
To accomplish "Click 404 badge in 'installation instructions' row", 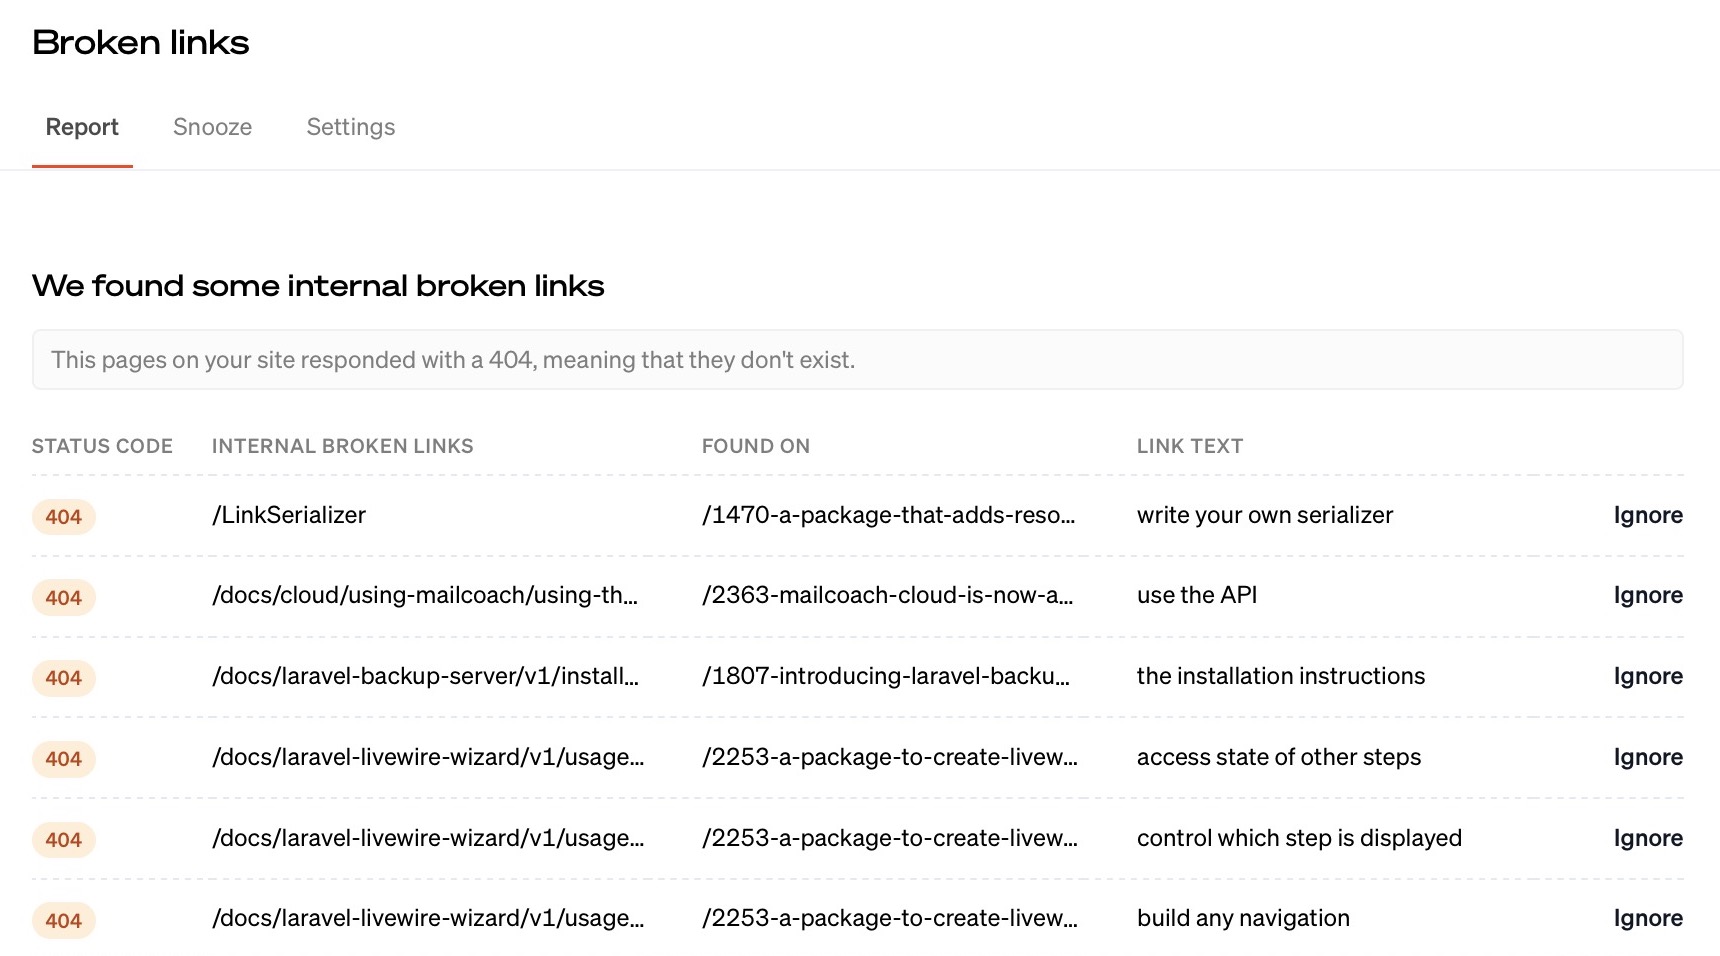I will coord(64,678).
